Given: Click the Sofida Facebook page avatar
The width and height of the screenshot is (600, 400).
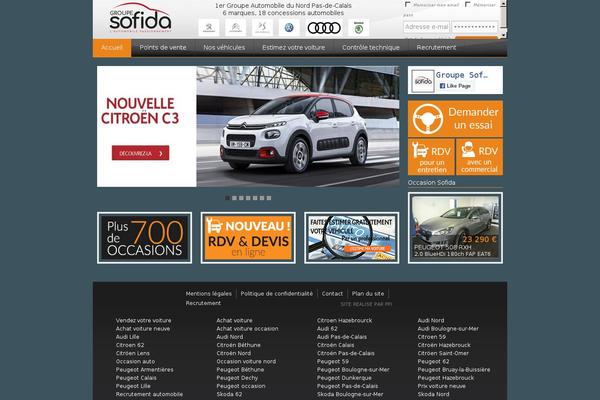Looking at the screenshot, I should pos(423,81).
